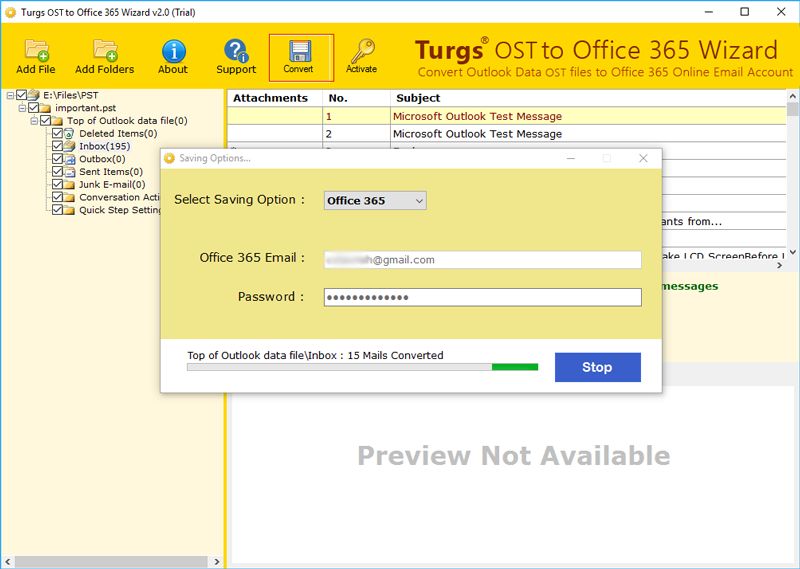Viewport: 800px width, 569px height.
Task: Click the Quick Step Settings folder icon
Action: (69, 210)
